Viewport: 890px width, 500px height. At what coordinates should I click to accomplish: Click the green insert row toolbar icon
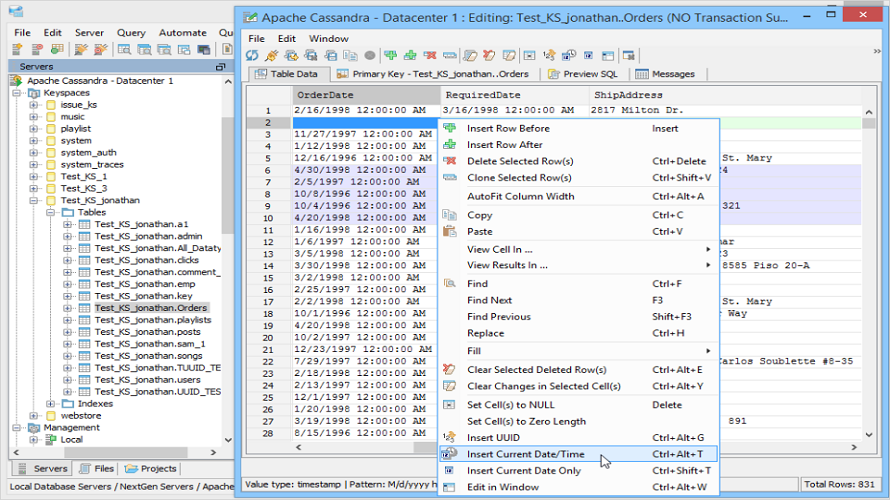[x=389, y=56]
